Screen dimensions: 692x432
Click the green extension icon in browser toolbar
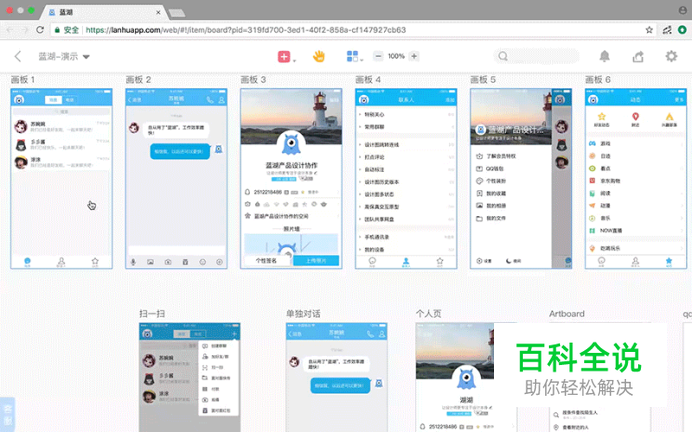[682, 30]
